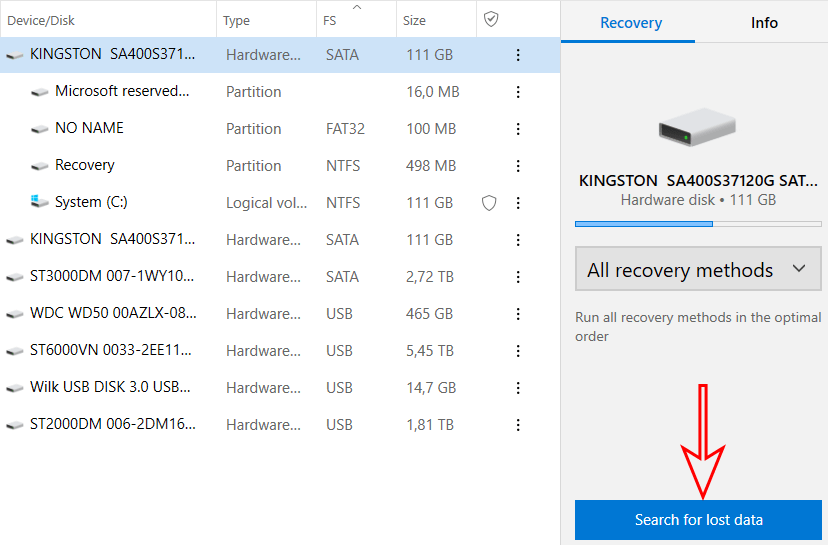This screenshot has height=545, width=828.
Task: Click the KINGSTON SA400S37120G SAT... title
Action: point(698,181)
